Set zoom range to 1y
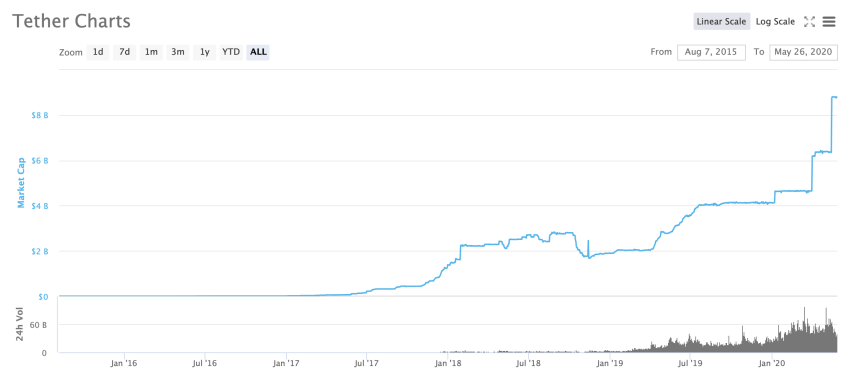The height and width of the screenshot is (374, 860). click(x=205, y=52)
